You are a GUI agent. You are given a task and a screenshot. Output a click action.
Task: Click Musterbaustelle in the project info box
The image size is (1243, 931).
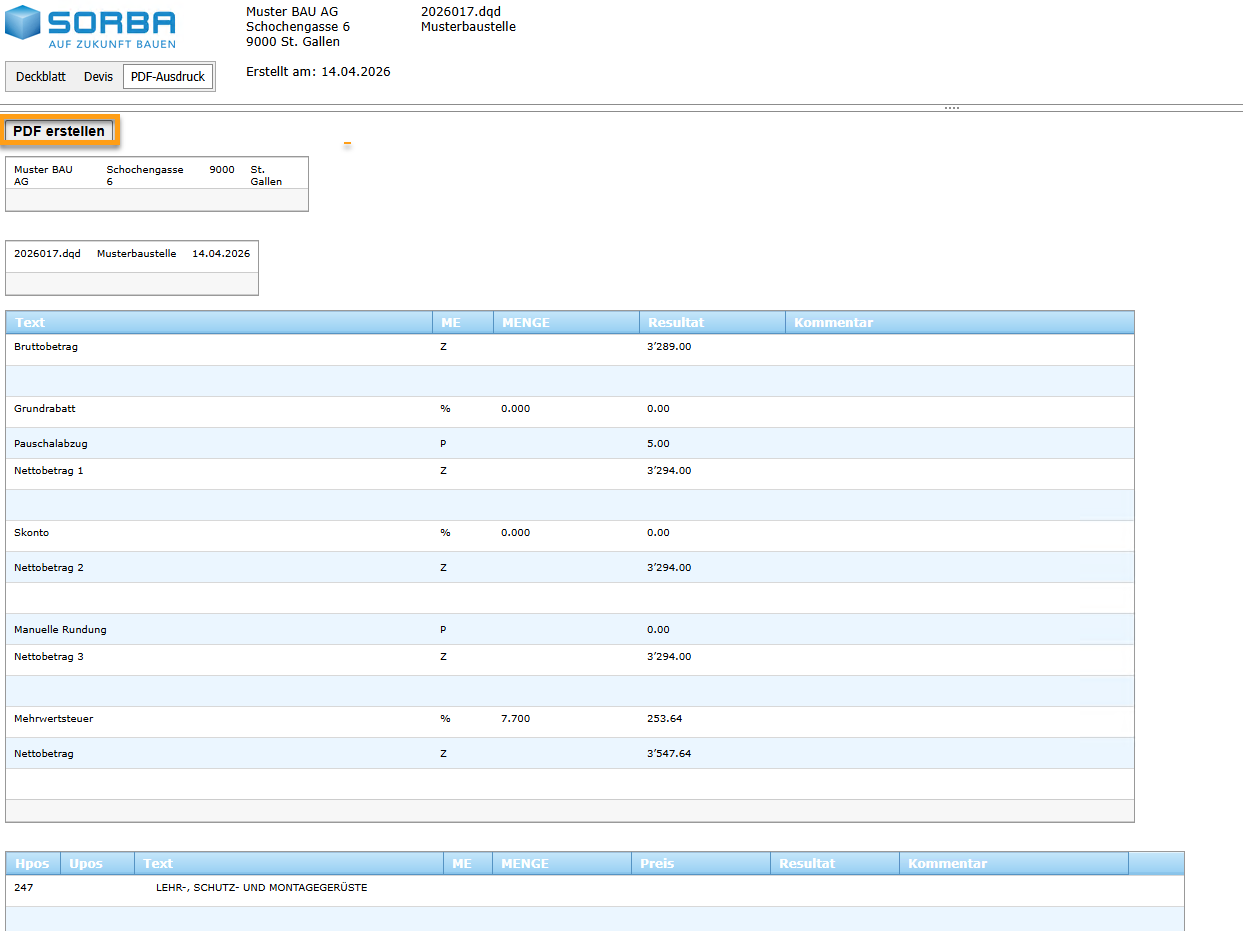coord(136,254)
